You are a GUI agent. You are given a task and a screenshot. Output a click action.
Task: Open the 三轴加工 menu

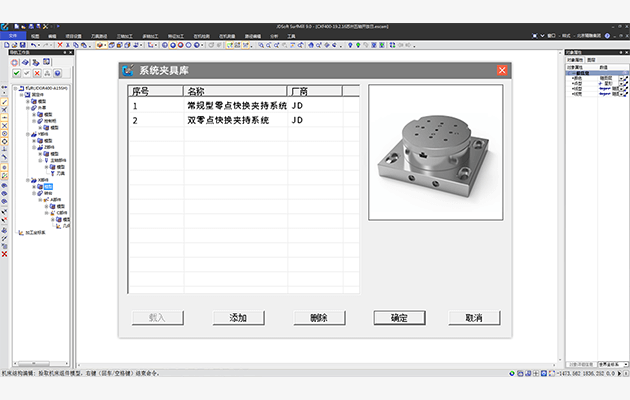coord(125,36)
